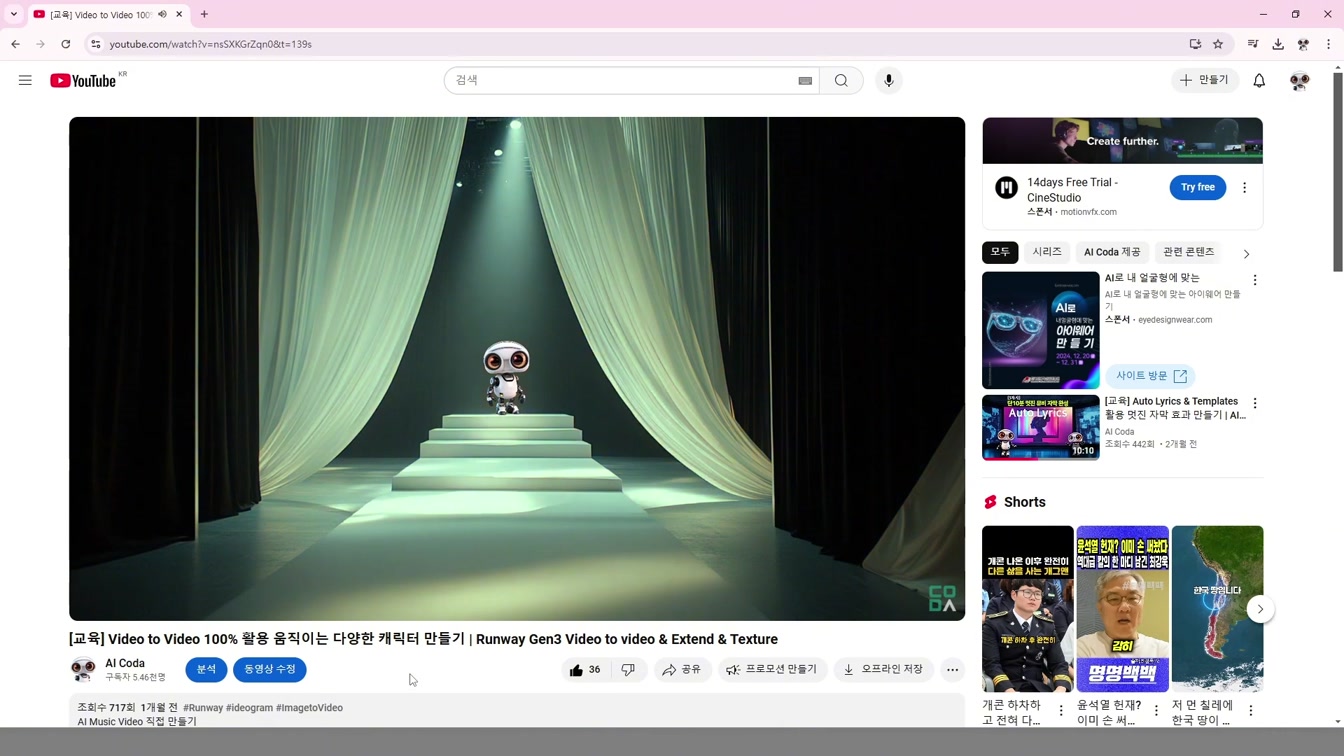The image size is (1344, 756).
Task: Open browser downloads
Action: pyautogui.click(x=1278, y=44)
